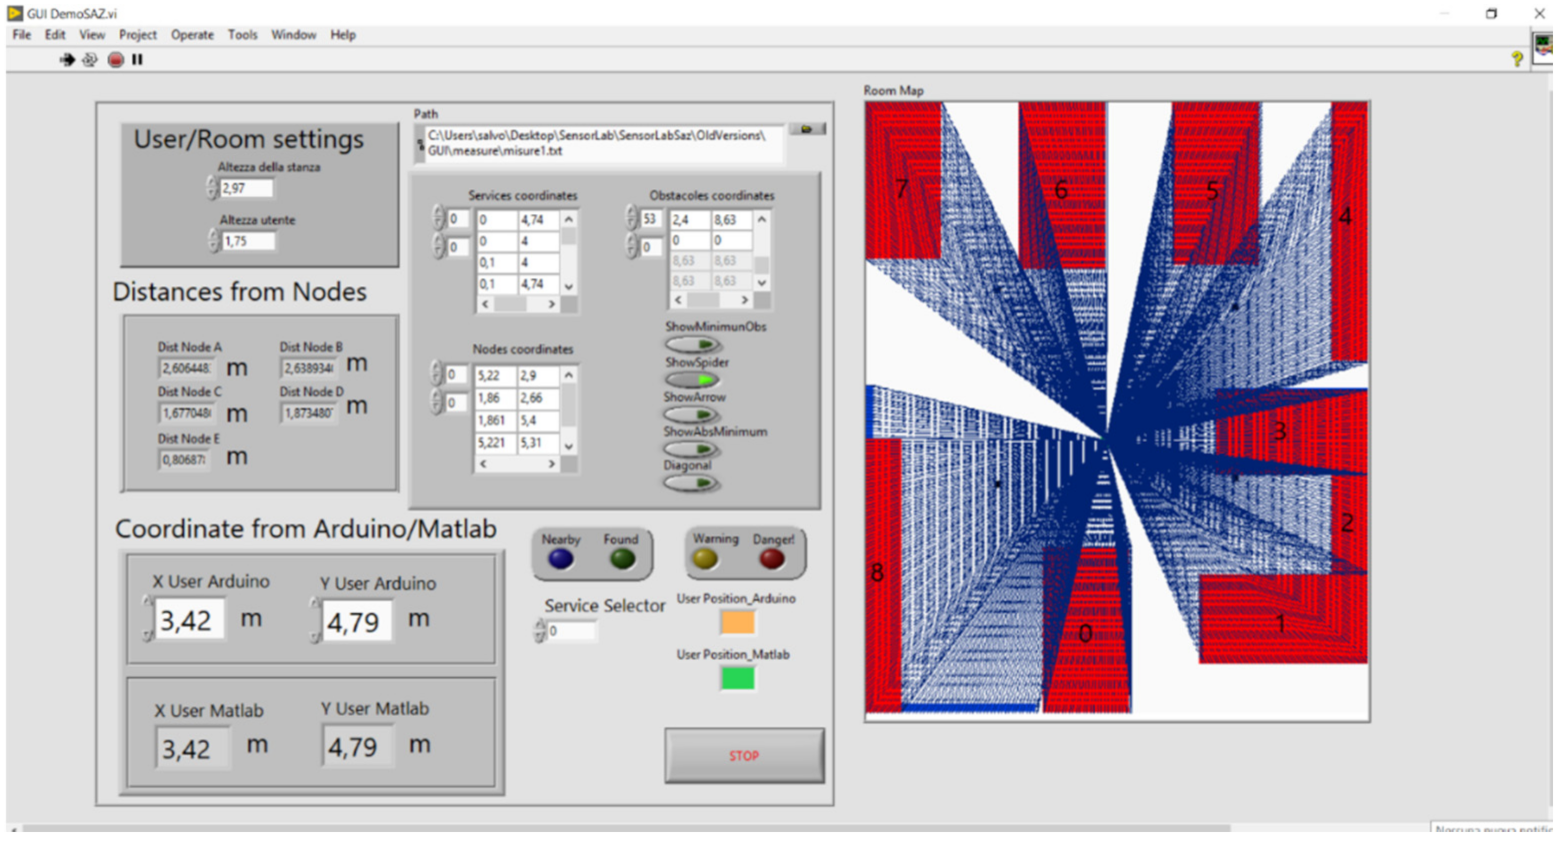Click the red Danger! indicator LED
This screenshot has width=1562, height=841.
tap(772, 559)
